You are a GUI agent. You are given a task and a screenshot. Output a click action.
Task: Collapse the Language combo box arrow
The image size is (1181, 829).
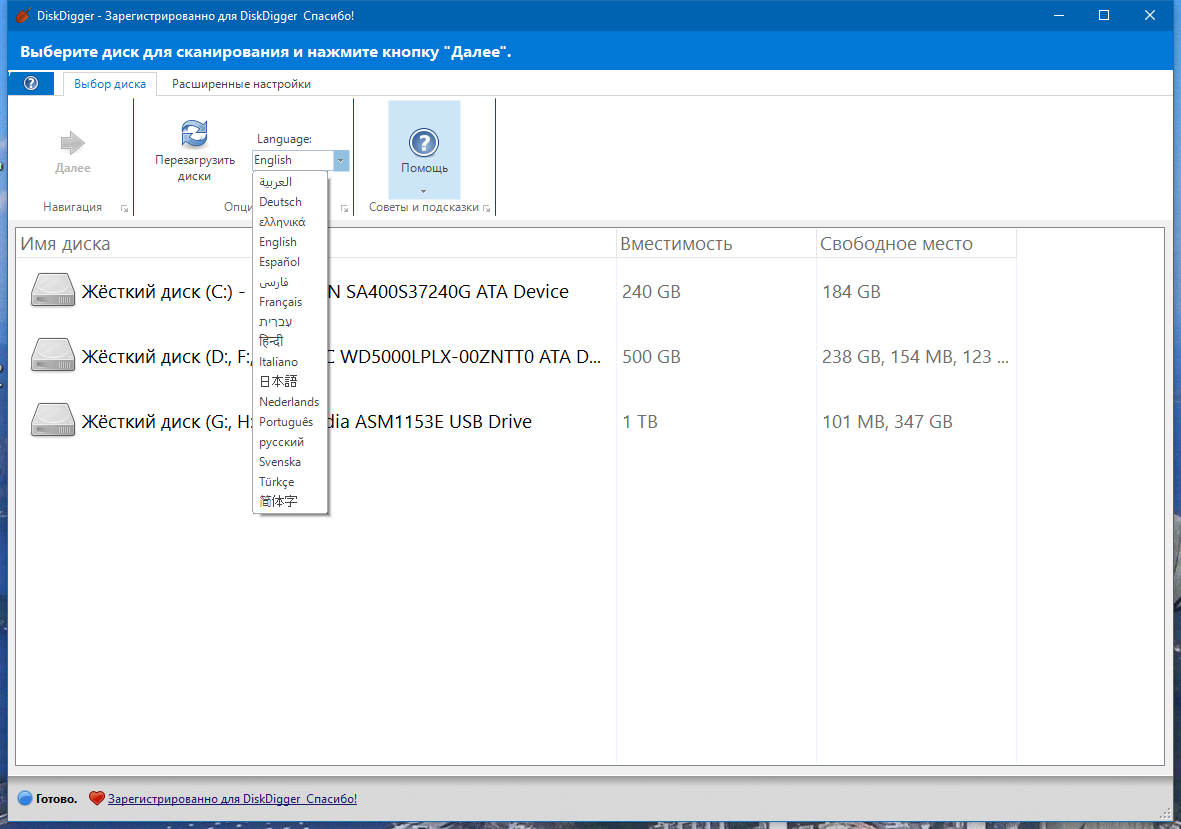[341, 160]
